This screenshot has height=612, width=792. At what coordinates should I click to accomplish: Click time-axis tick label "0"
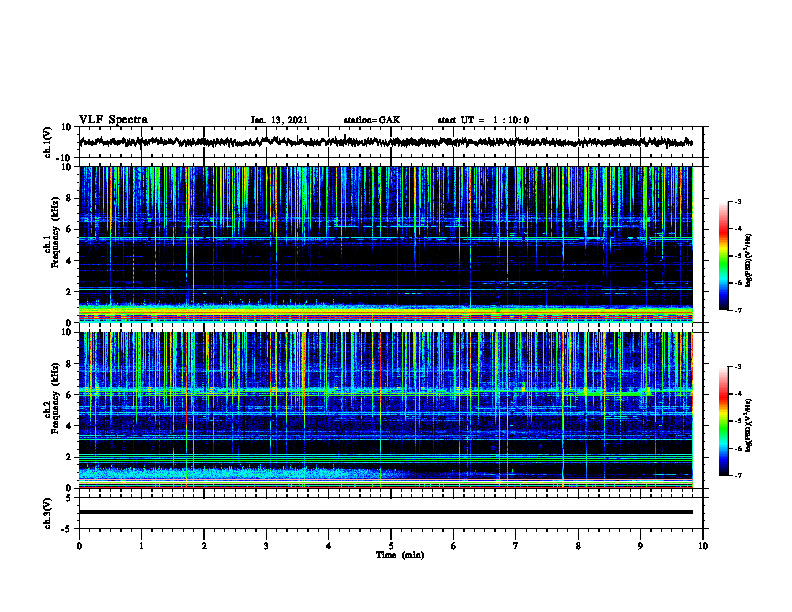point(79,546)
